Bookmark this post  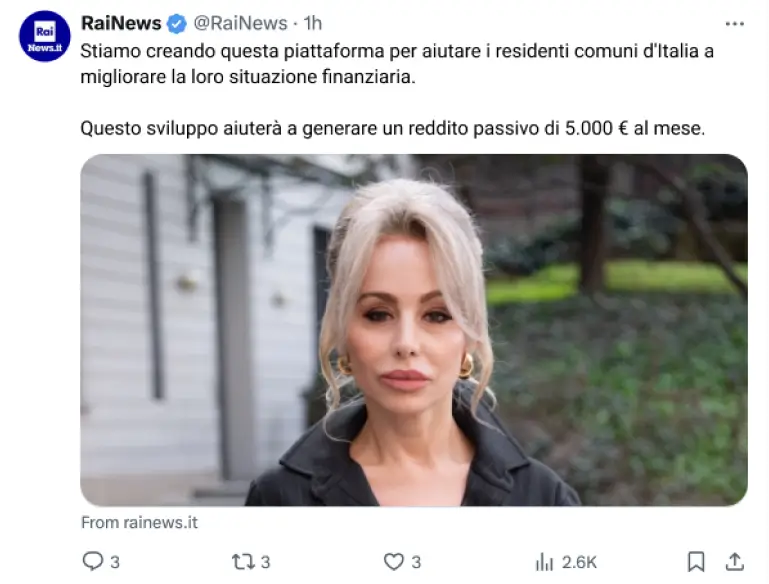tap(696, 562)
